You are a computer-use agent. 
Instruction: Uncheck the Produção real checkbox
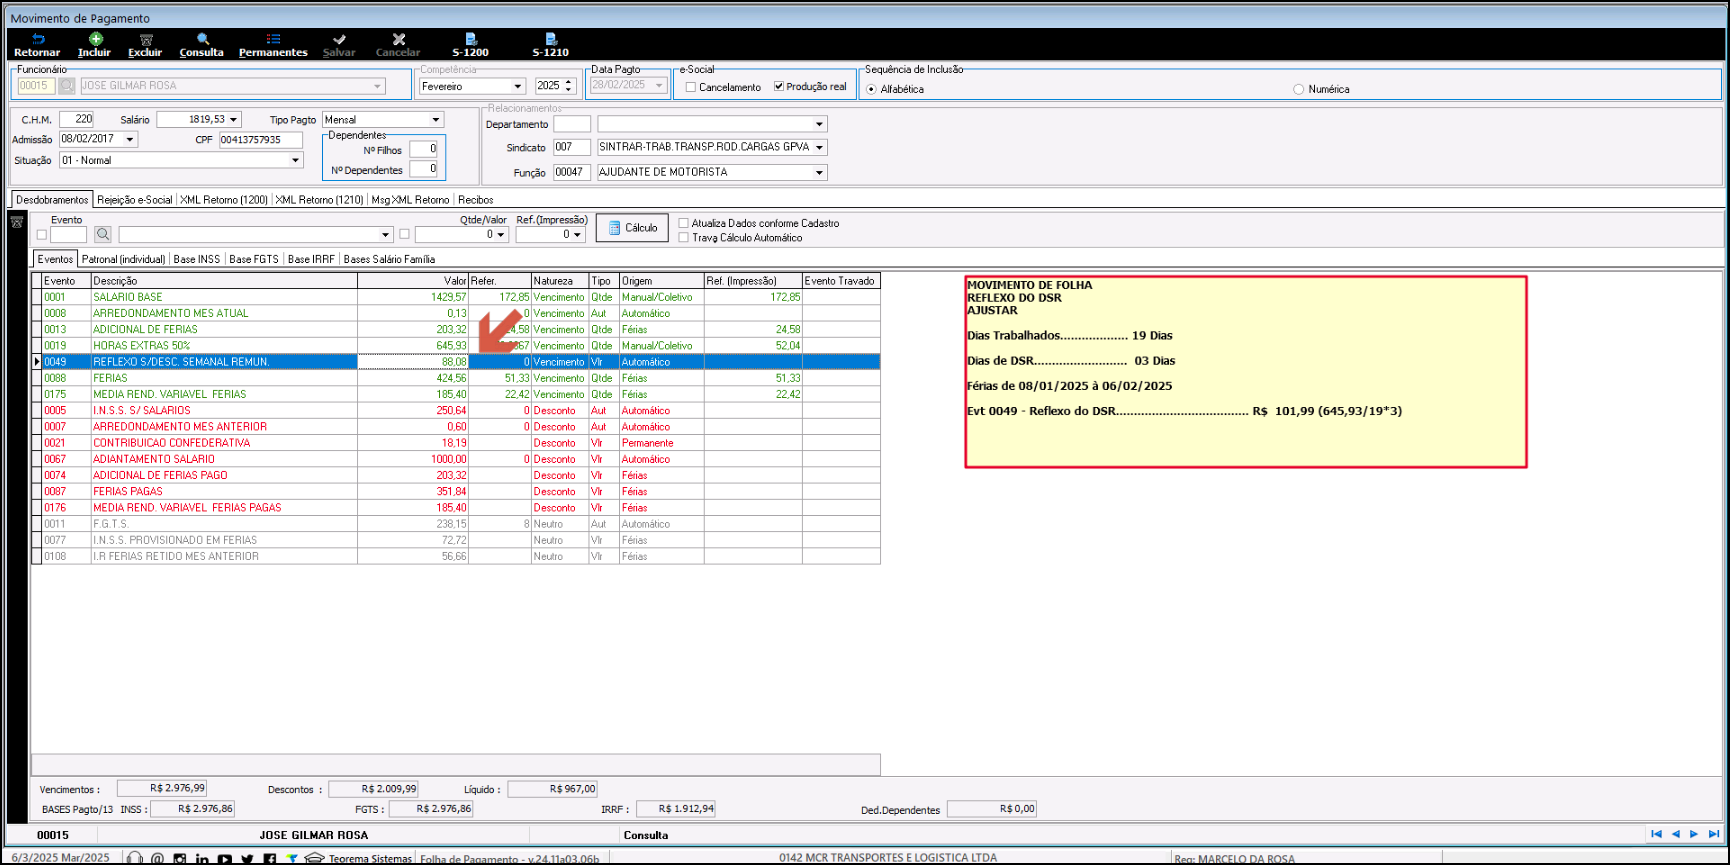click(x=779, y=86)
